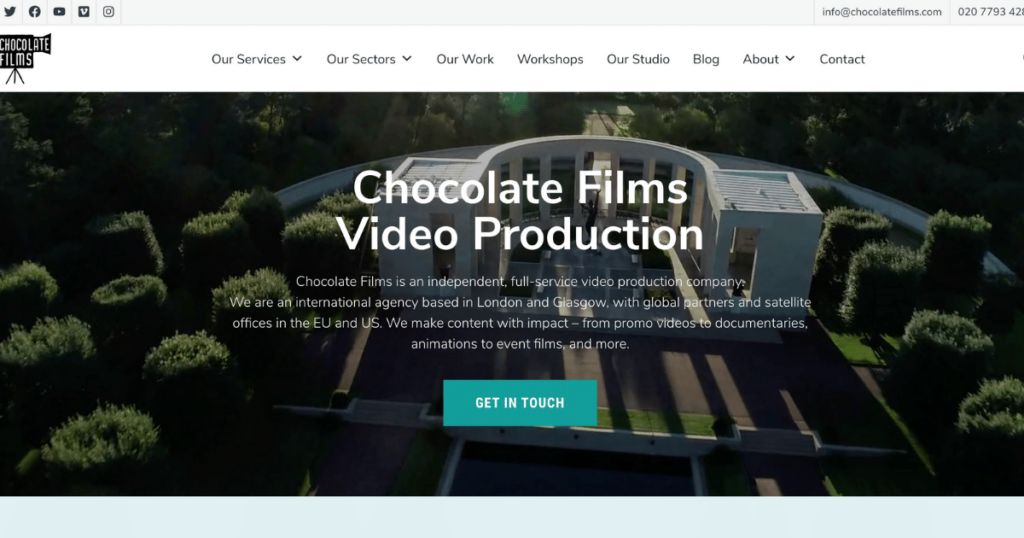
Task: Email info@chocolatefilms.com link
Action: [882, 12]
